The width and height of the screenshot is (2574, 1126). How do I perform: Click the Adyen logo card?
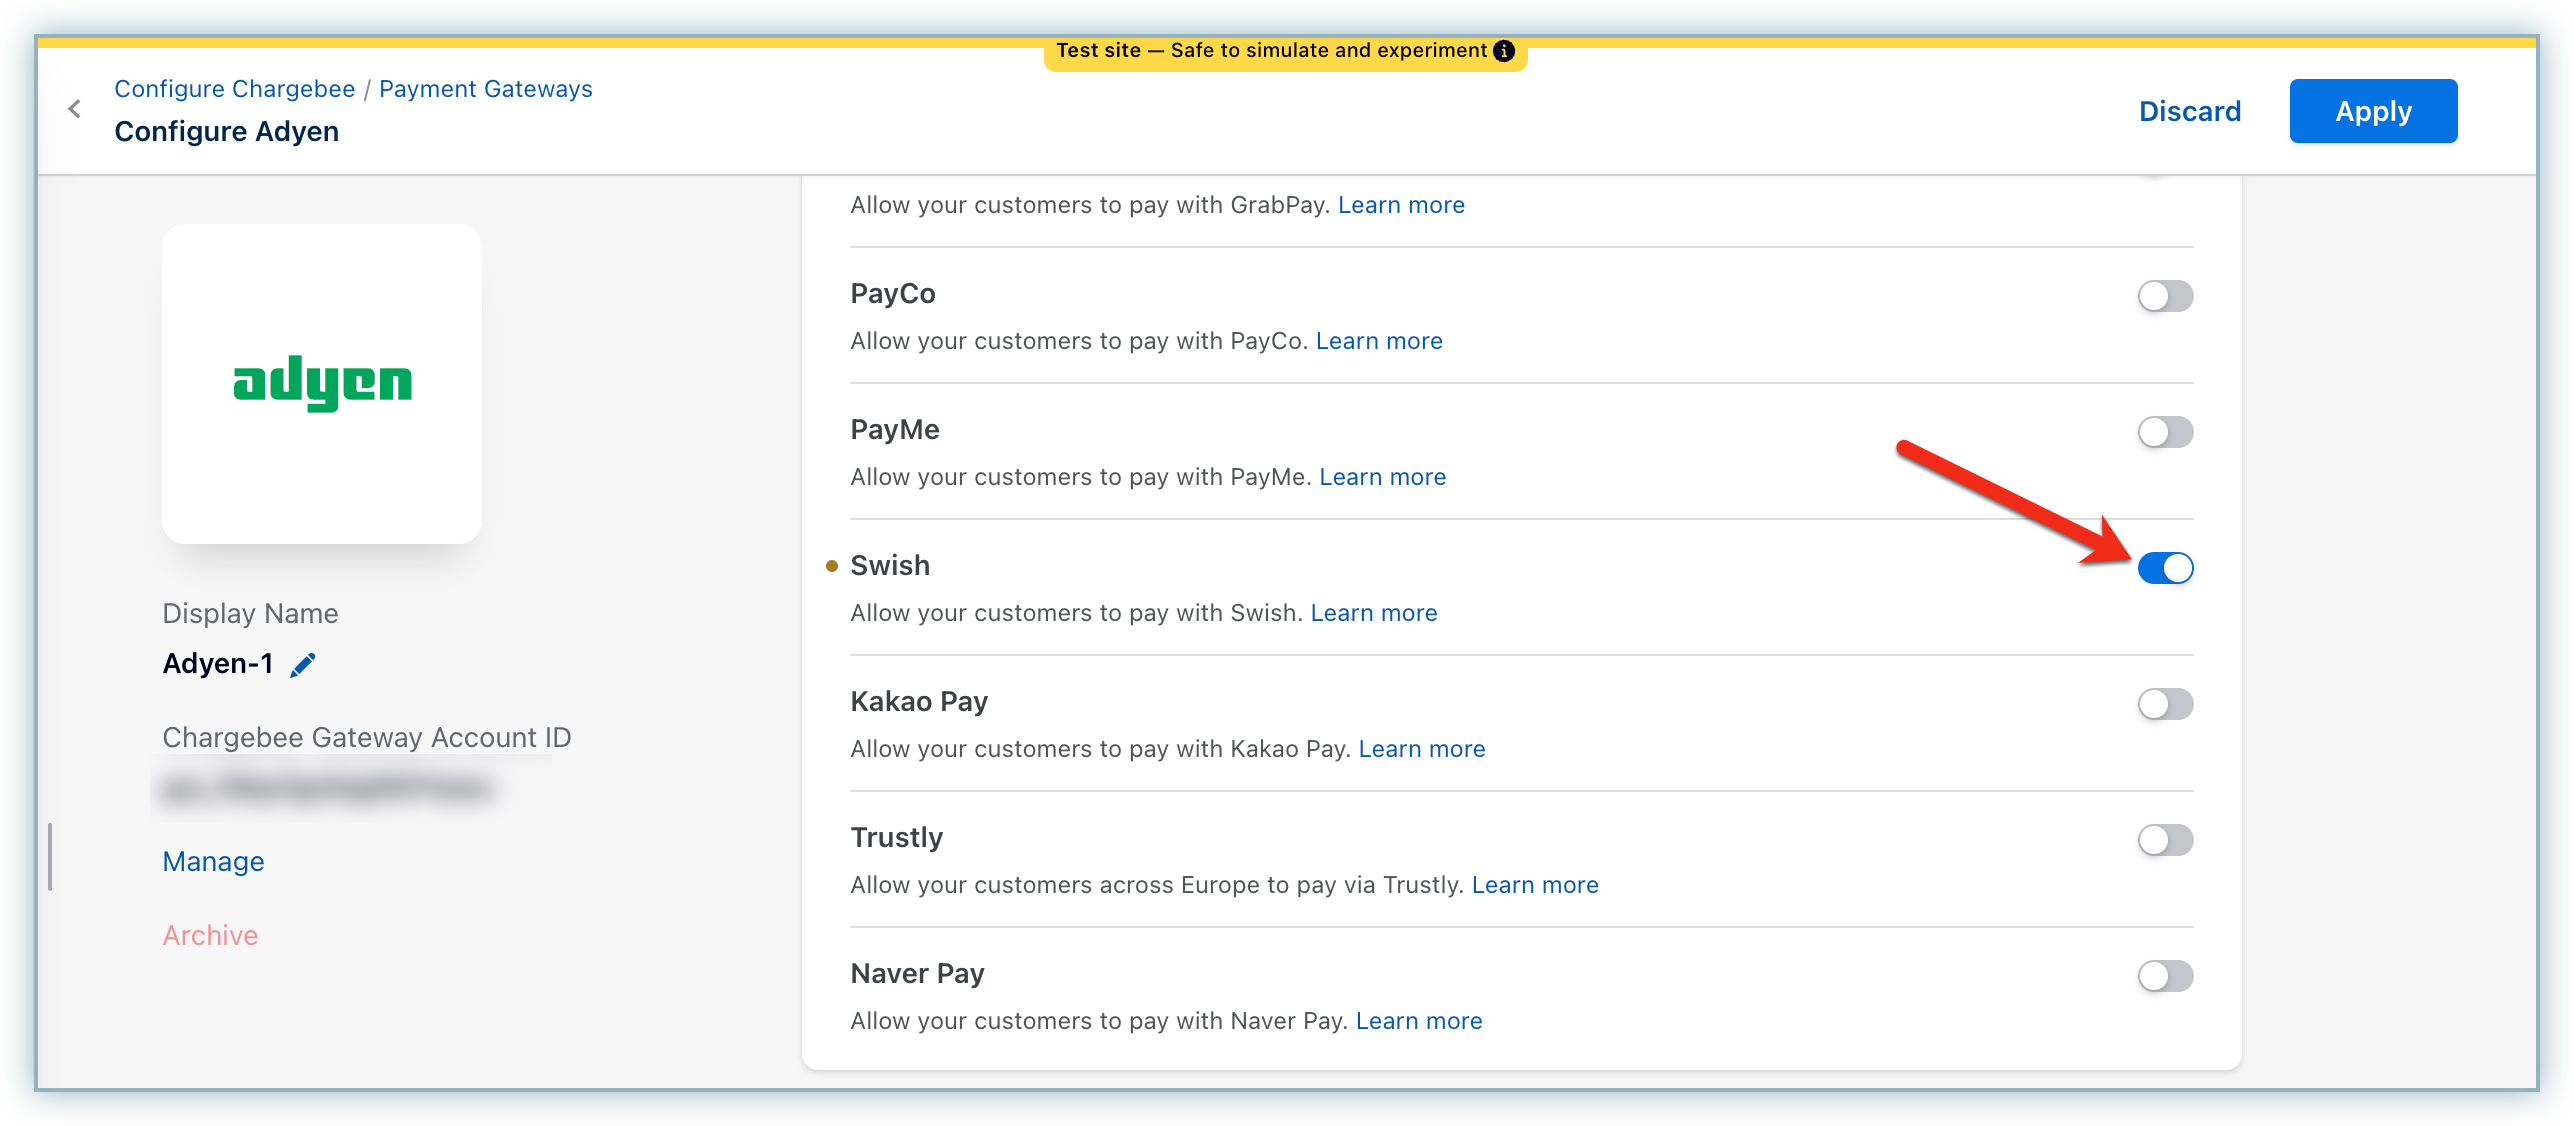pos(322,384)
